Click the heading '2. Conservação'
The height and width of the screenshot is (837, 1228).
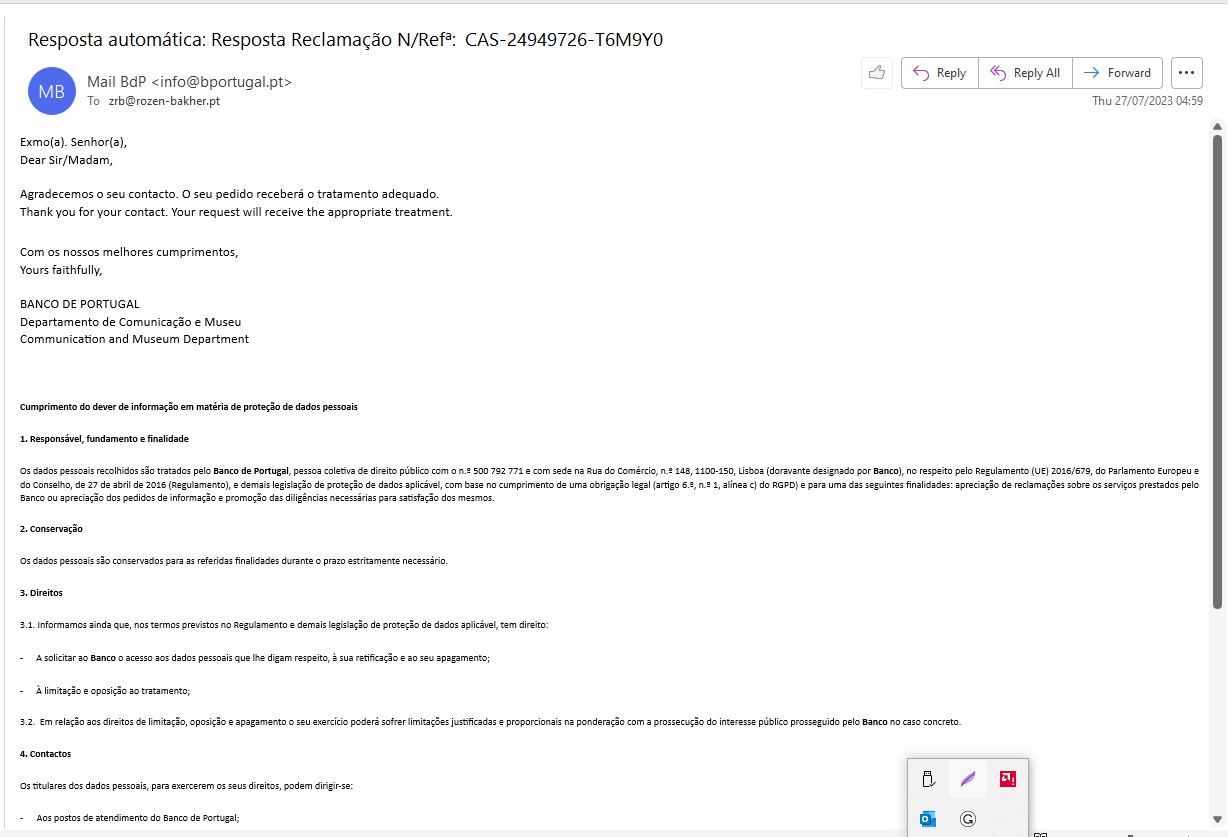tap(51, 528)
